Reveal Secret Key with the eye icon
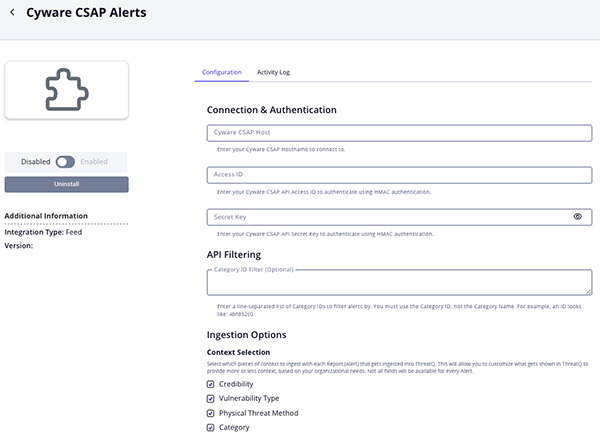Viewport: 600px width, 435px height. coord(577,217)
